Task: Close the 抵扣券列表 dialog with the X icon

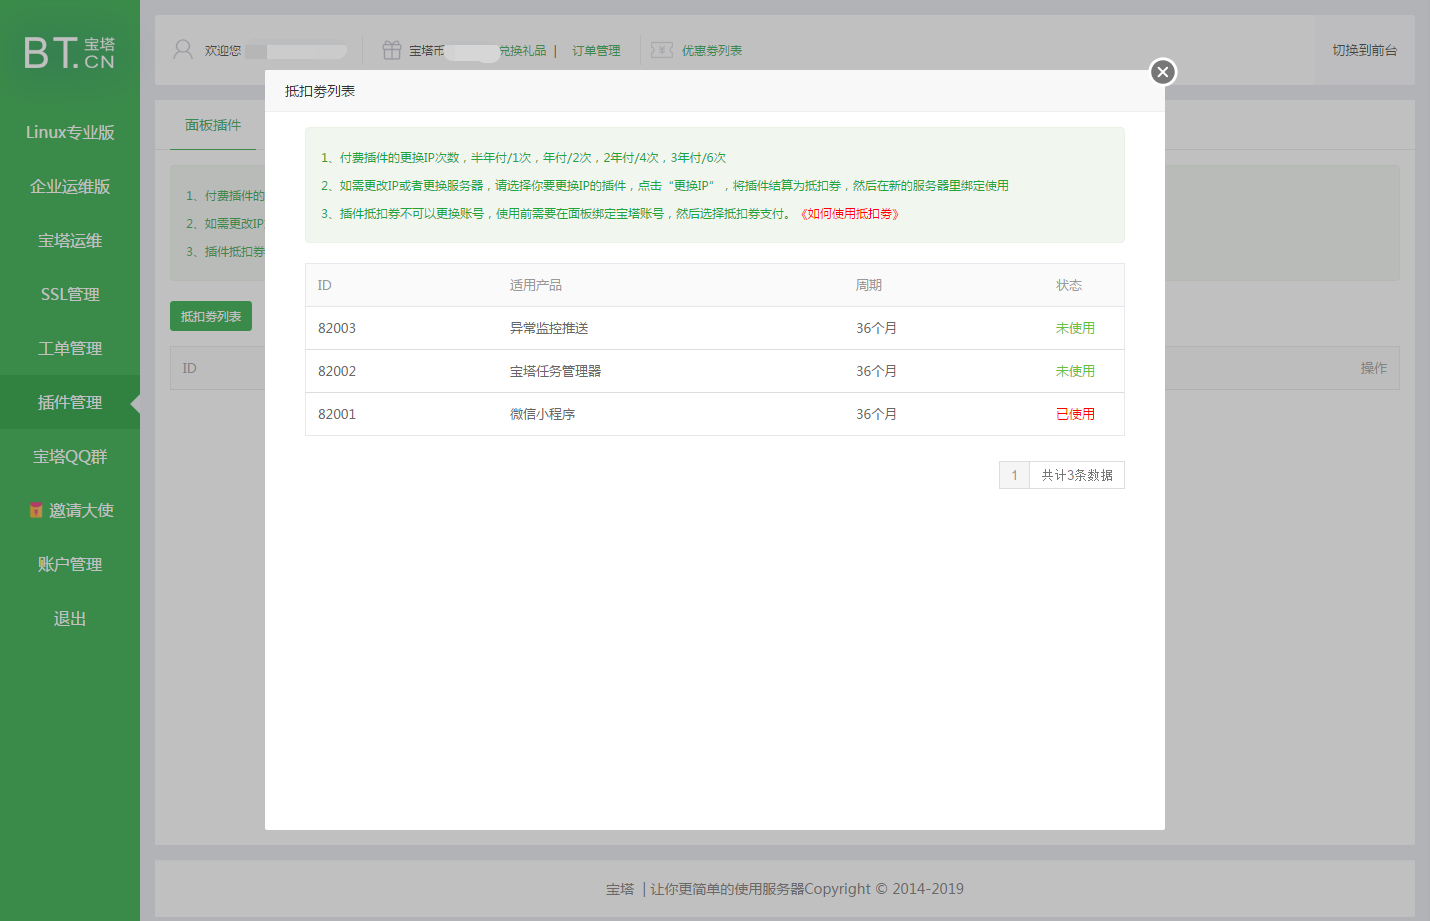Action: pyautogui.click(x=1162, y=72)
